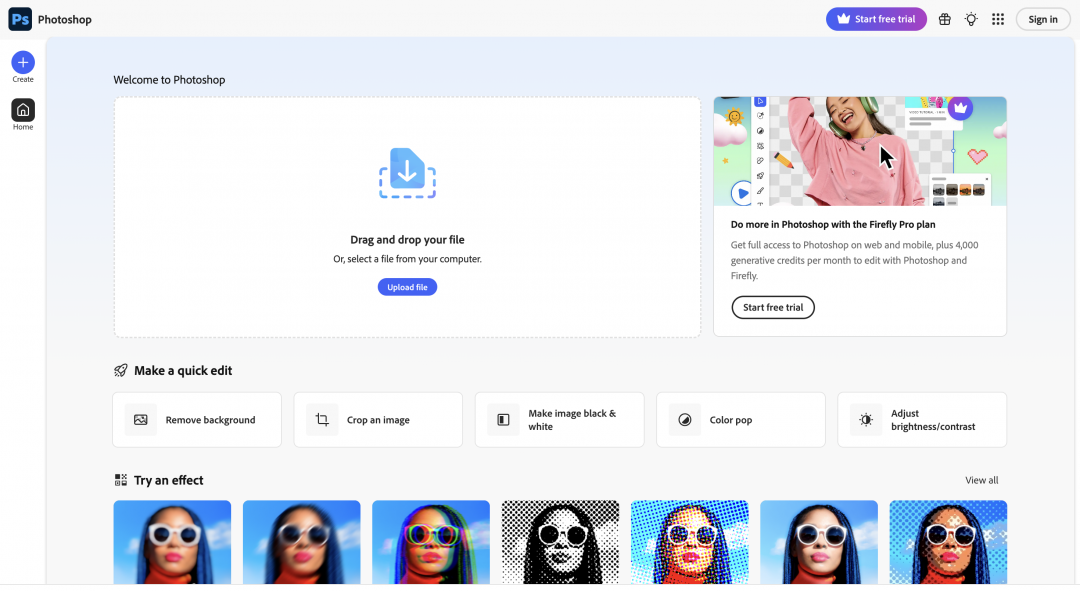Click the Remove background icon
This screenshot has width=1080, height=591.
pyautogui.click(x=141, y=420)
